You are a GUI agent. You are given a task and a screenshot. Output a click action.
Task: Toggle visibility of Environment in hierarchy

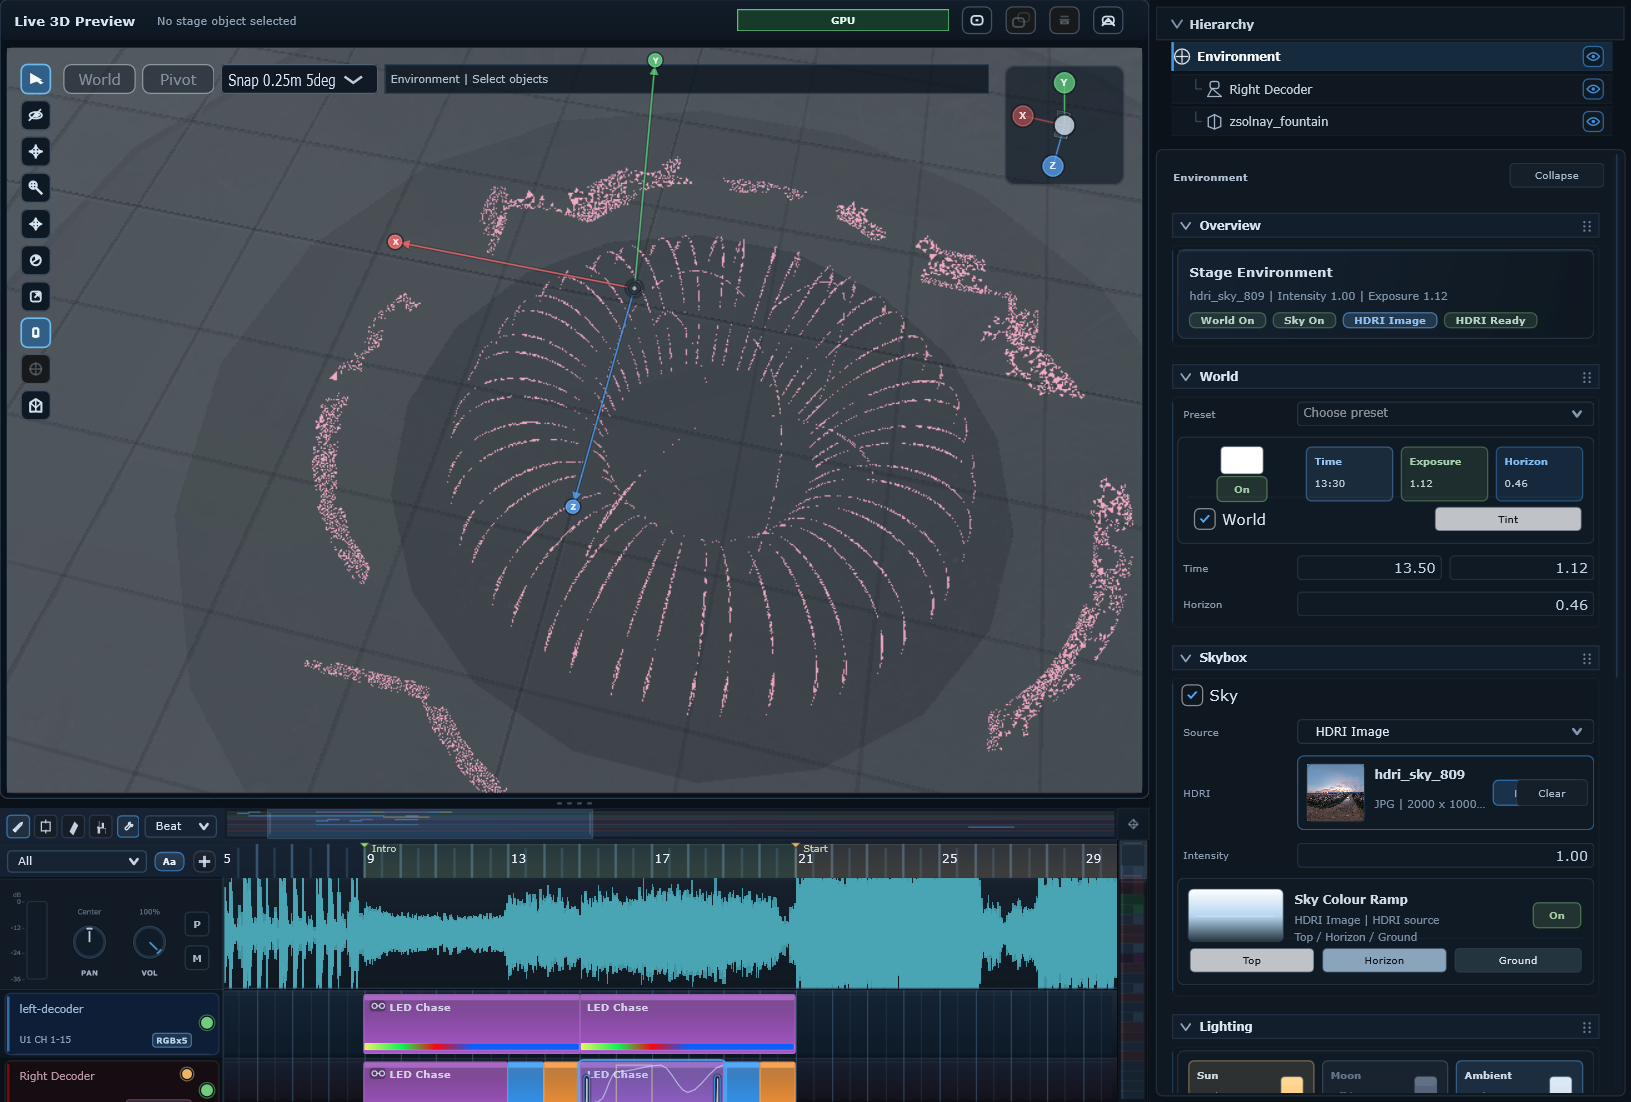[x=1593, y=56]
